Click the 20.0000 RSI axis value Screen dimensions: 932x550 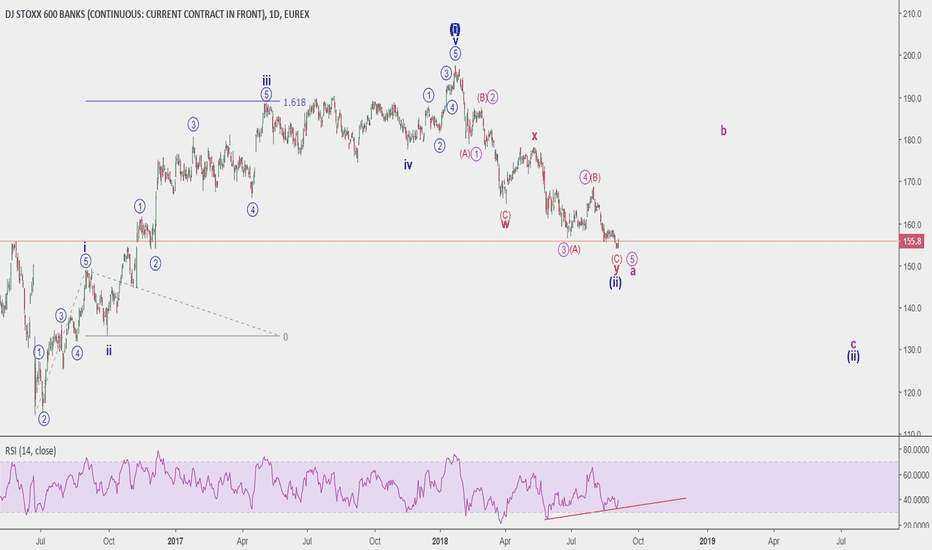point(915,525)
